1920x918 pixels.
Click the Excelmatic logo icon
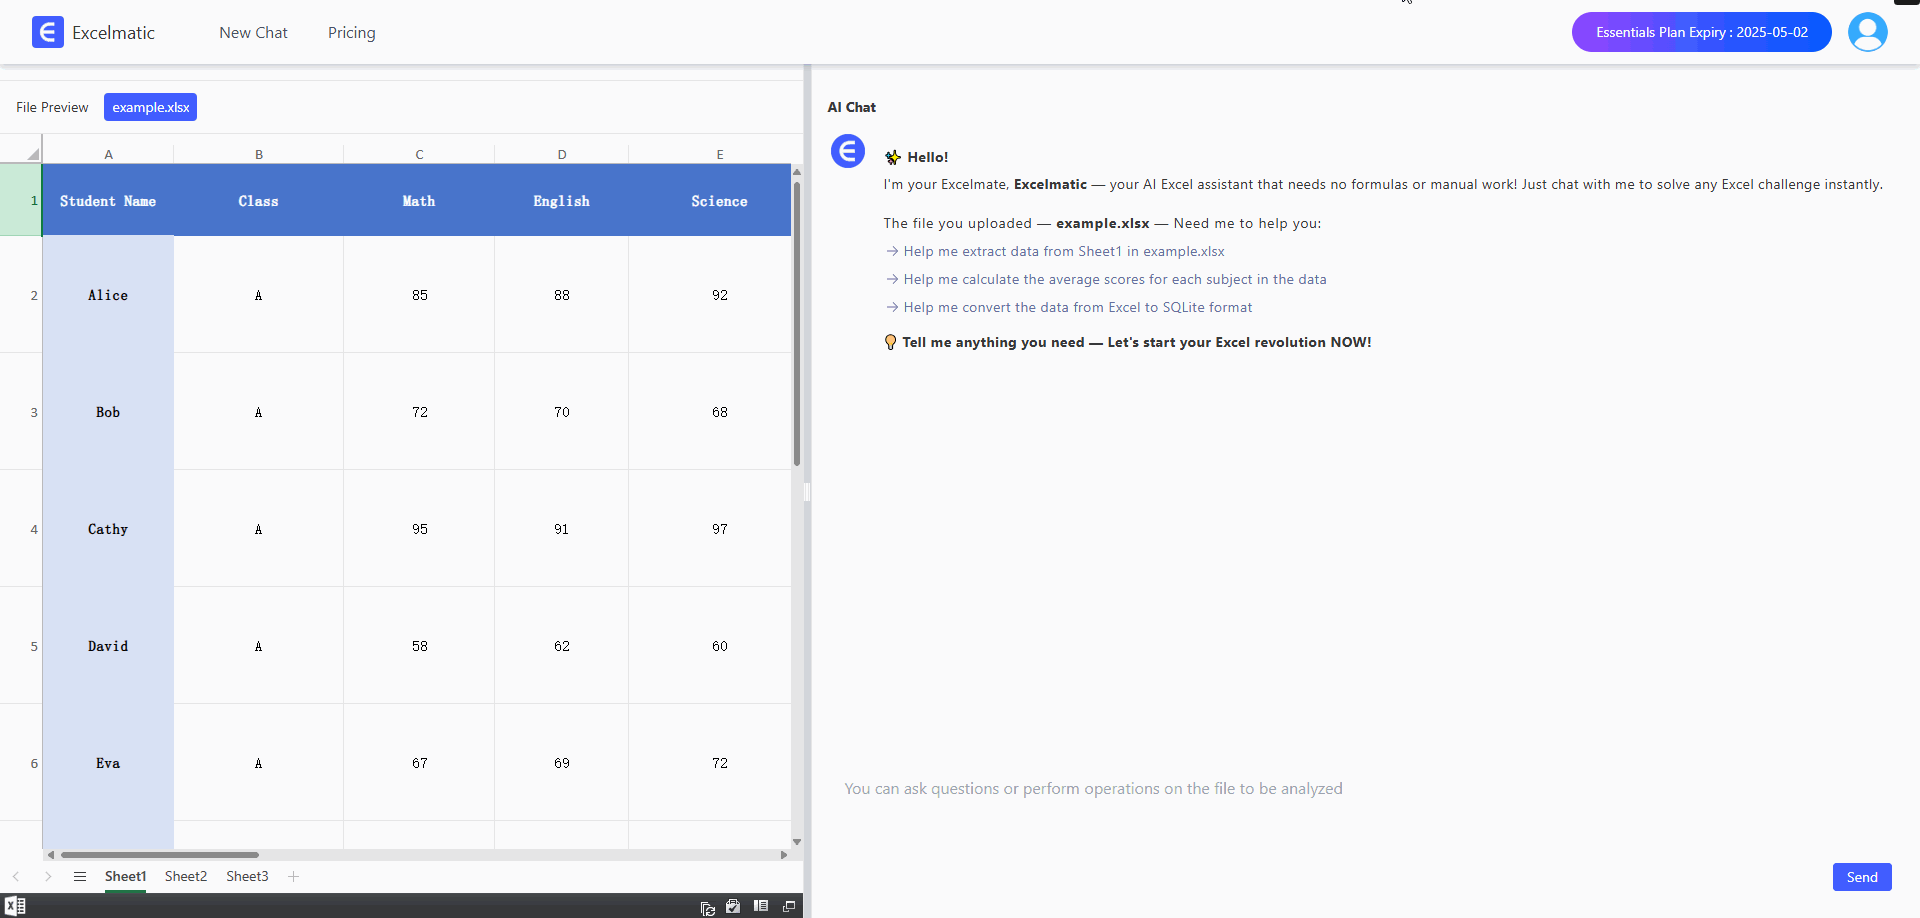point(47,32)
